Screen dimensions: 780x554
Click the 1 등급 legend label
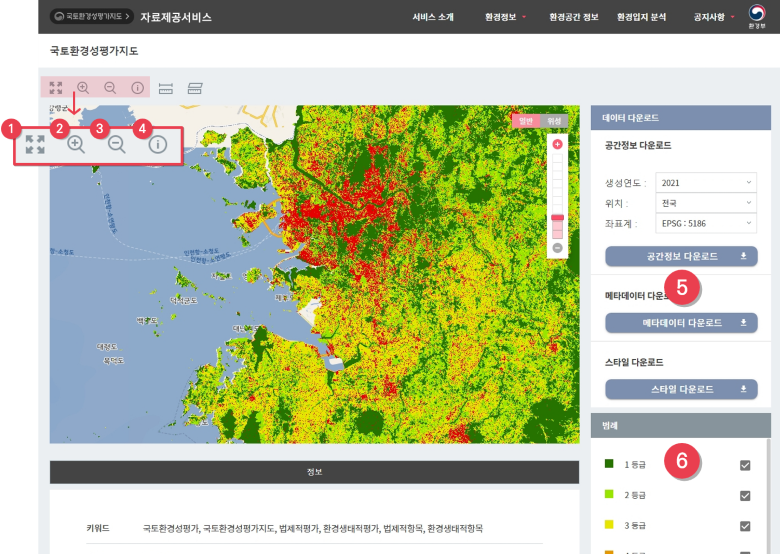(x=635, y=465)
